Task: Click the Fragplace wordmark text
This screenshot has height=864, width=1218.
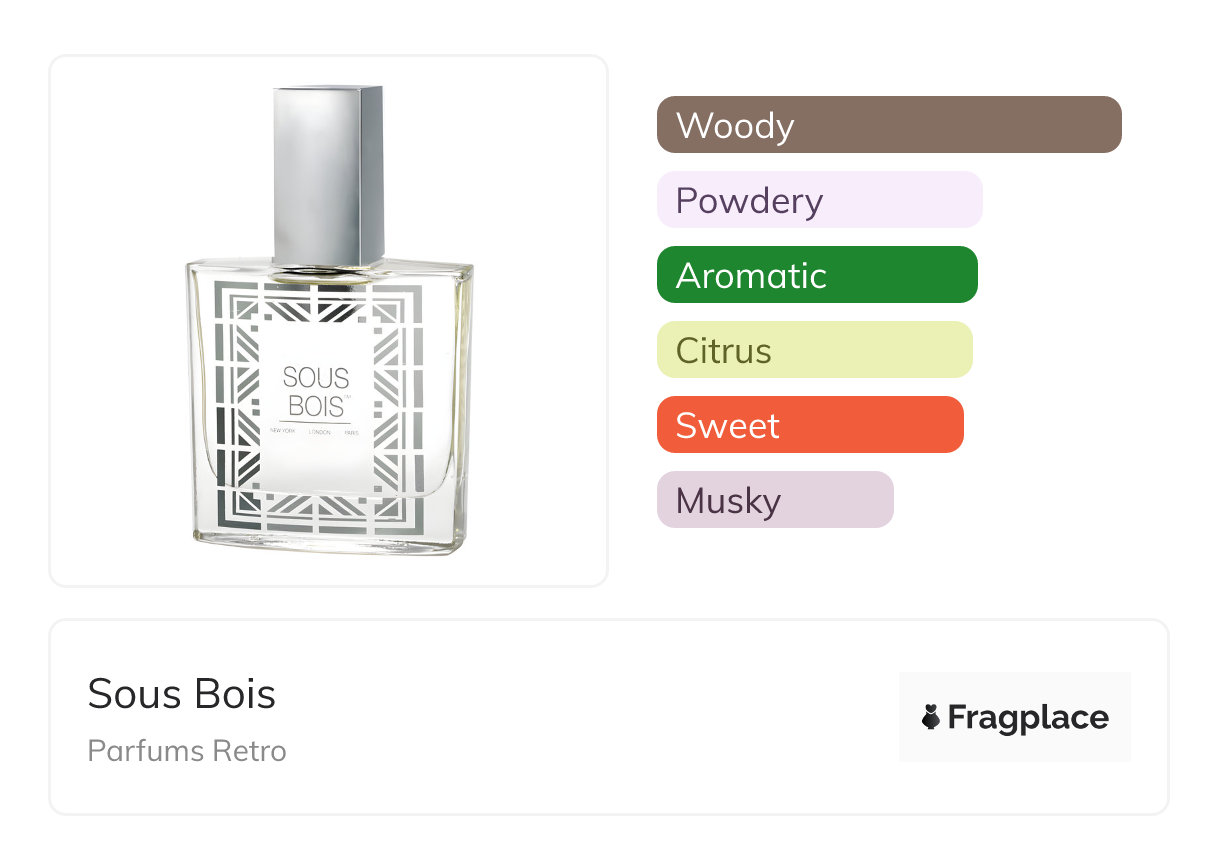Action: [1028, 717]
